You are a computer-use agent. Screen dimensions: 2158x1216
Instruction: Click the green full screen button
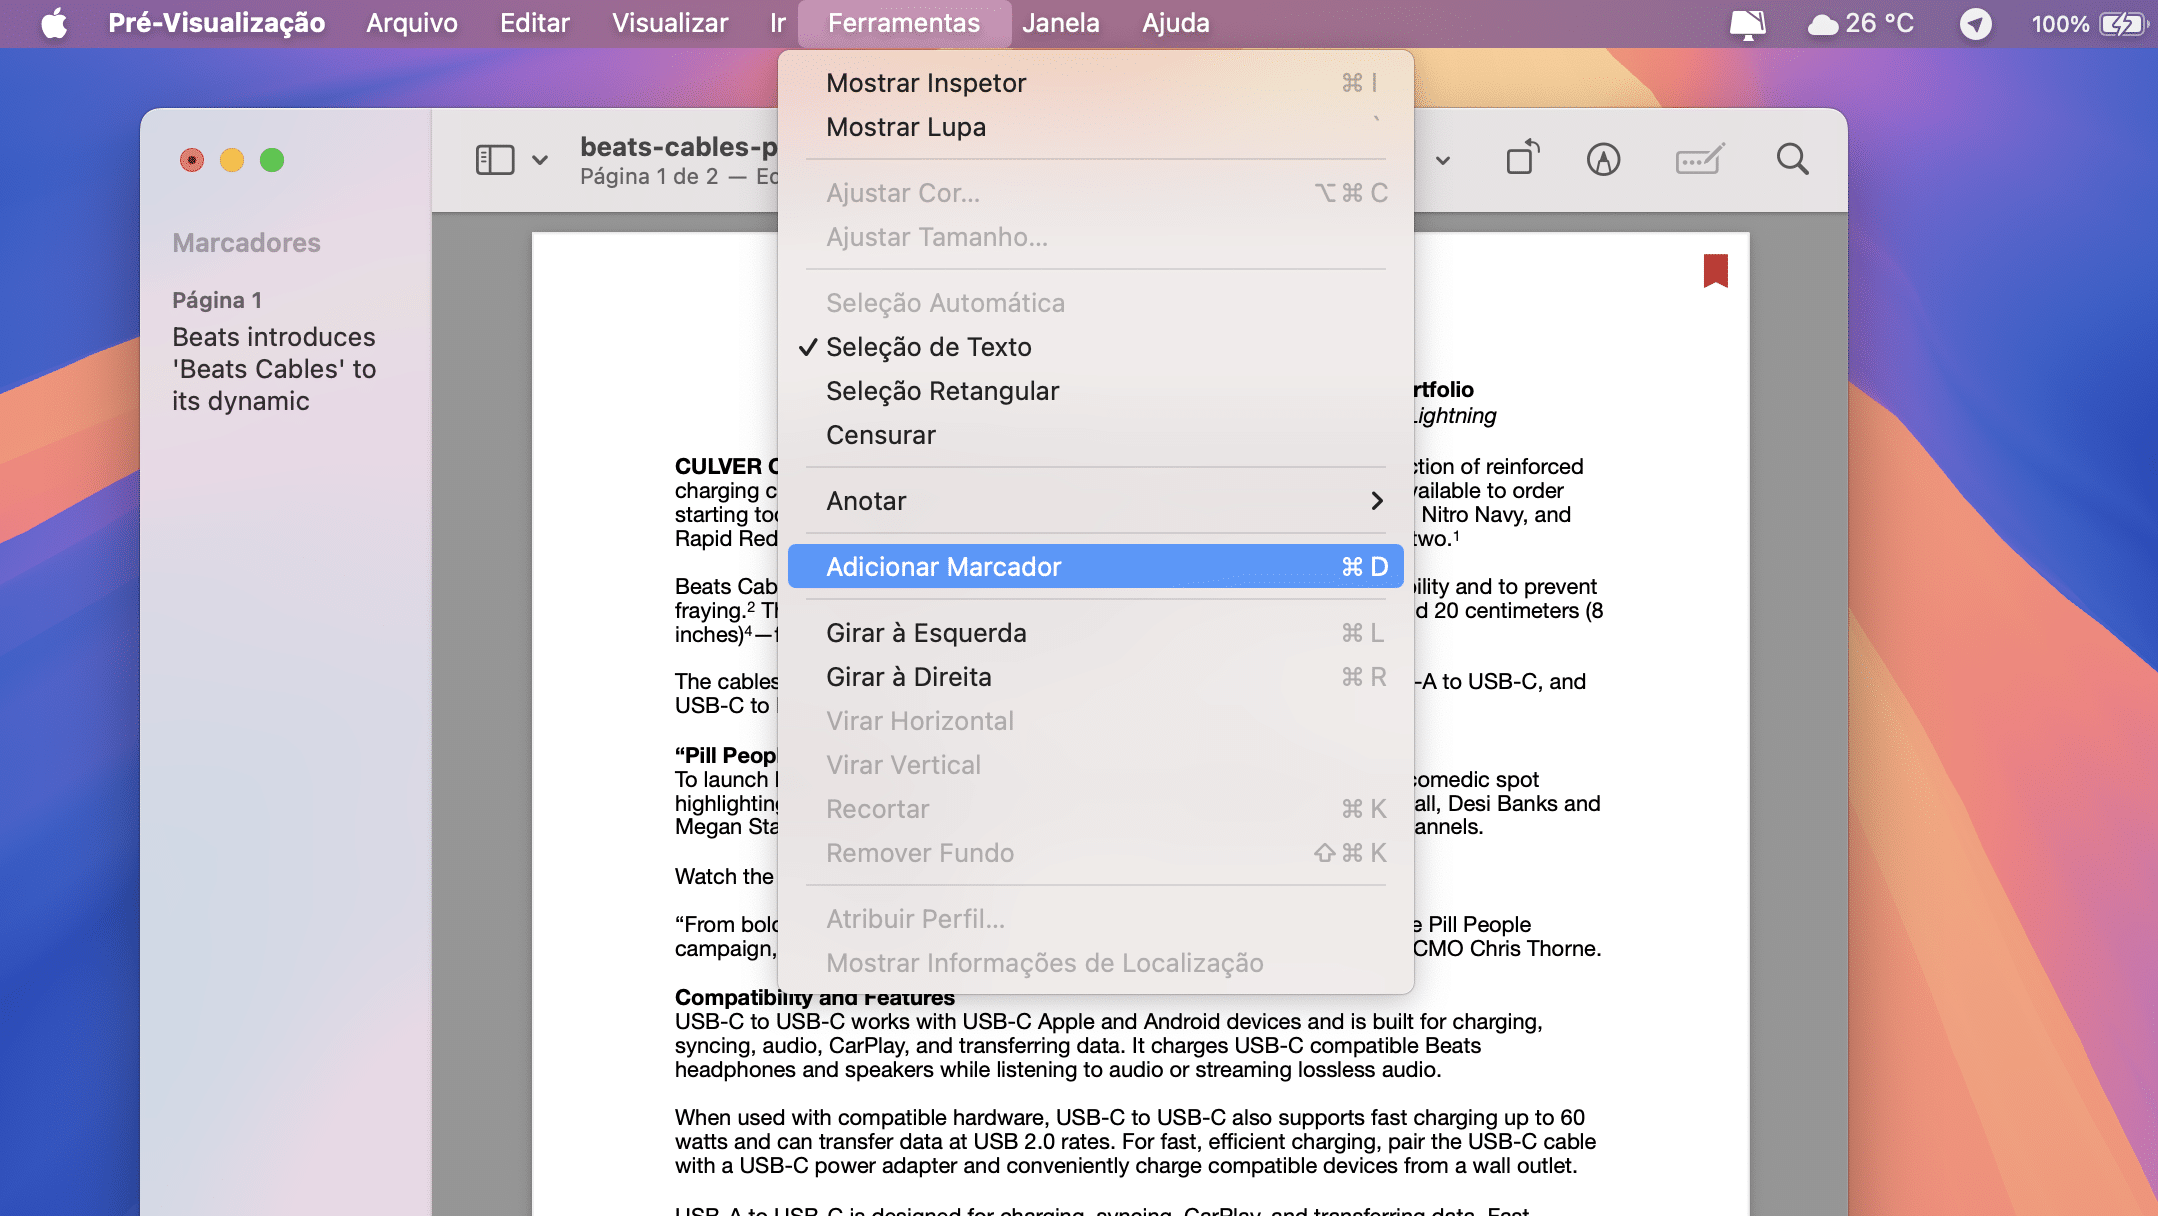pos(272,160)
